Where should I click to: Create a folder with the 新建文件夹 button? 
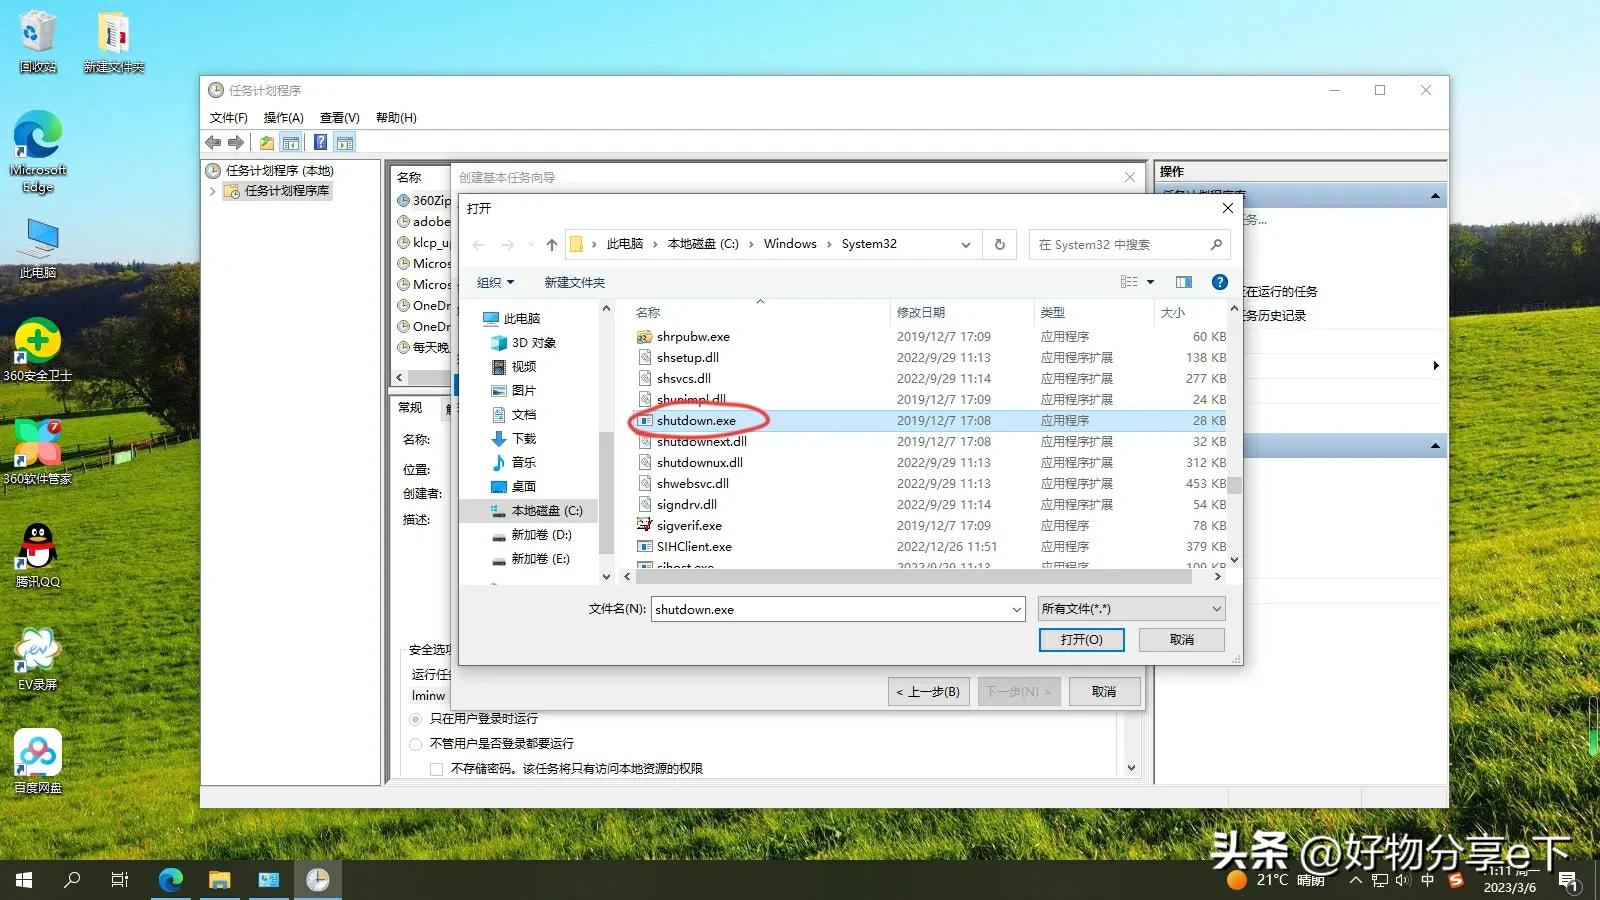pyautogui.click(x=574, y=282)
